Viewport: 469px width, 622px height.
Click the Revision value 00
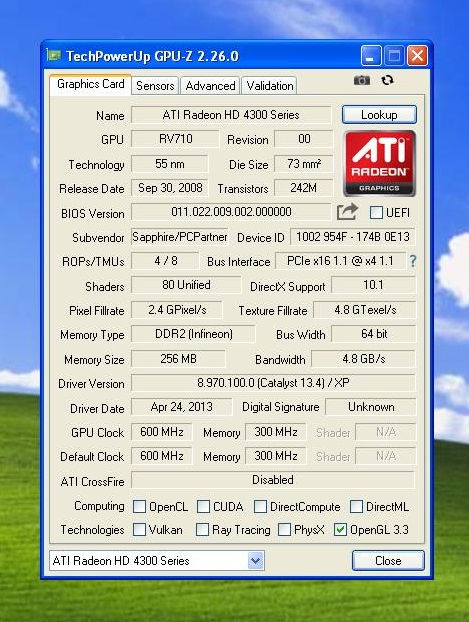[304, 139]
